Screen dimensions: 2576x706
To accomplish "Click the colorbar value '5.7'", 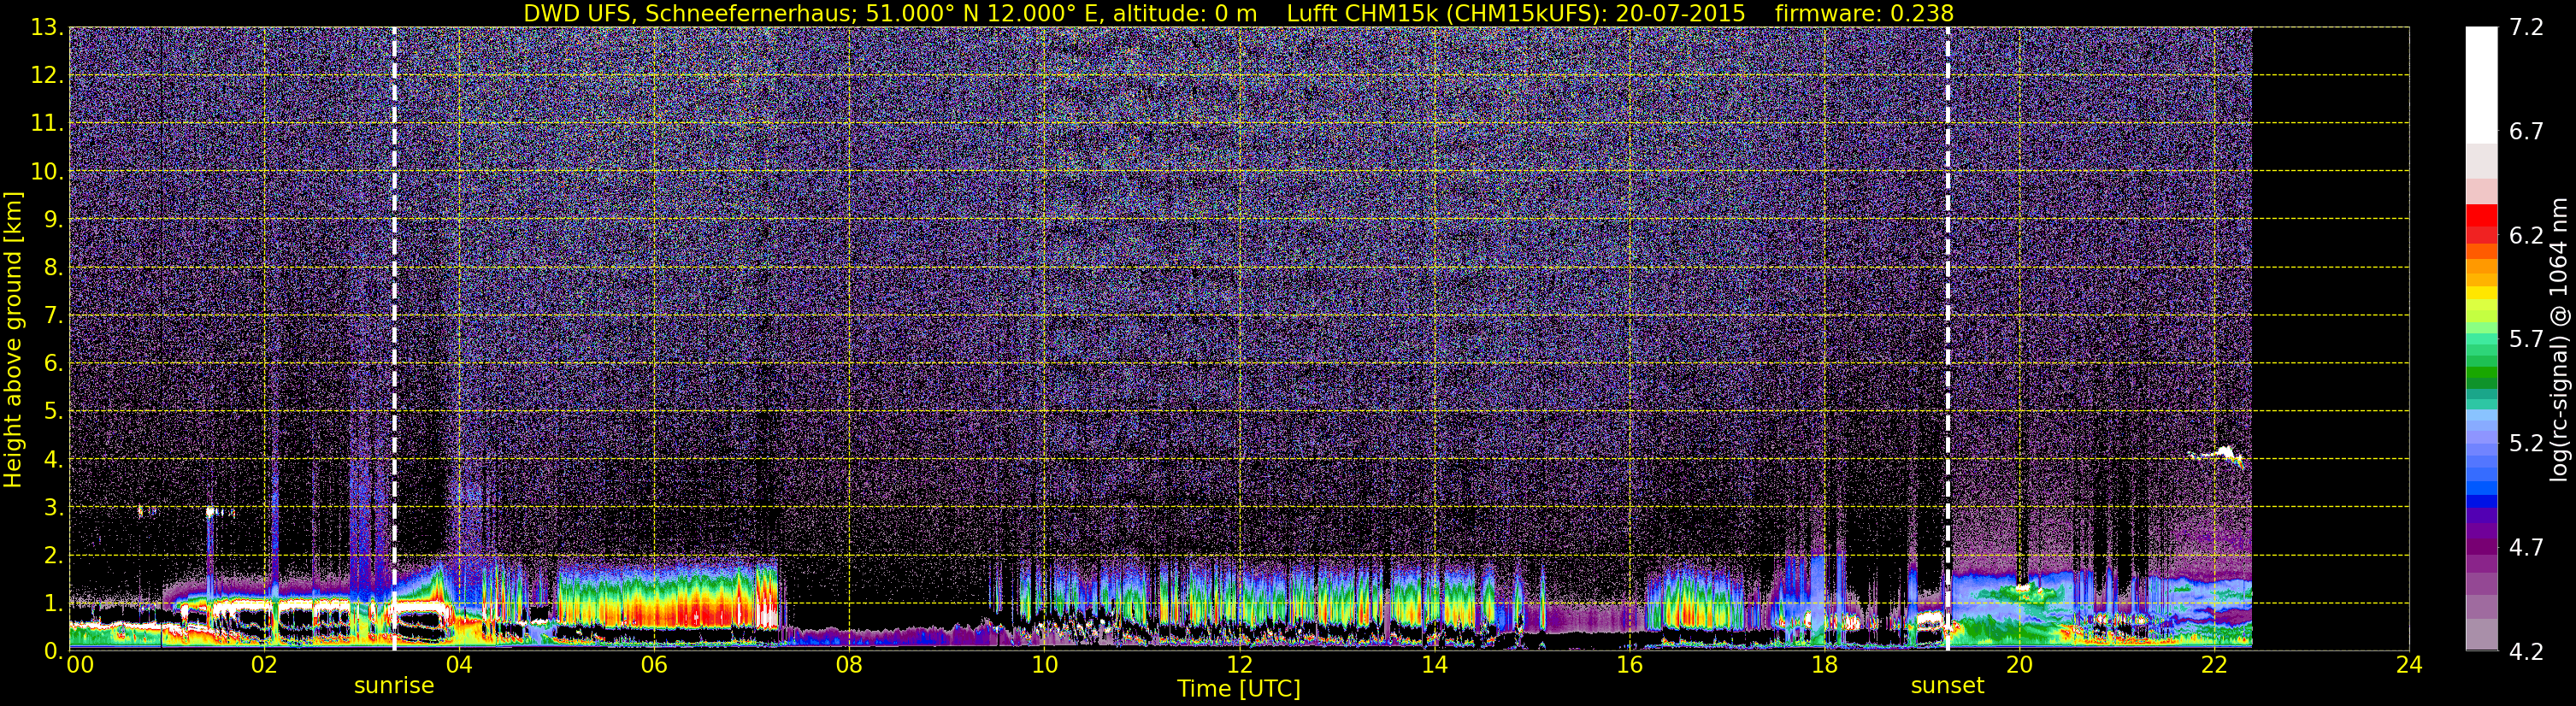I will pyautogui.click(x=2526, y=340).
